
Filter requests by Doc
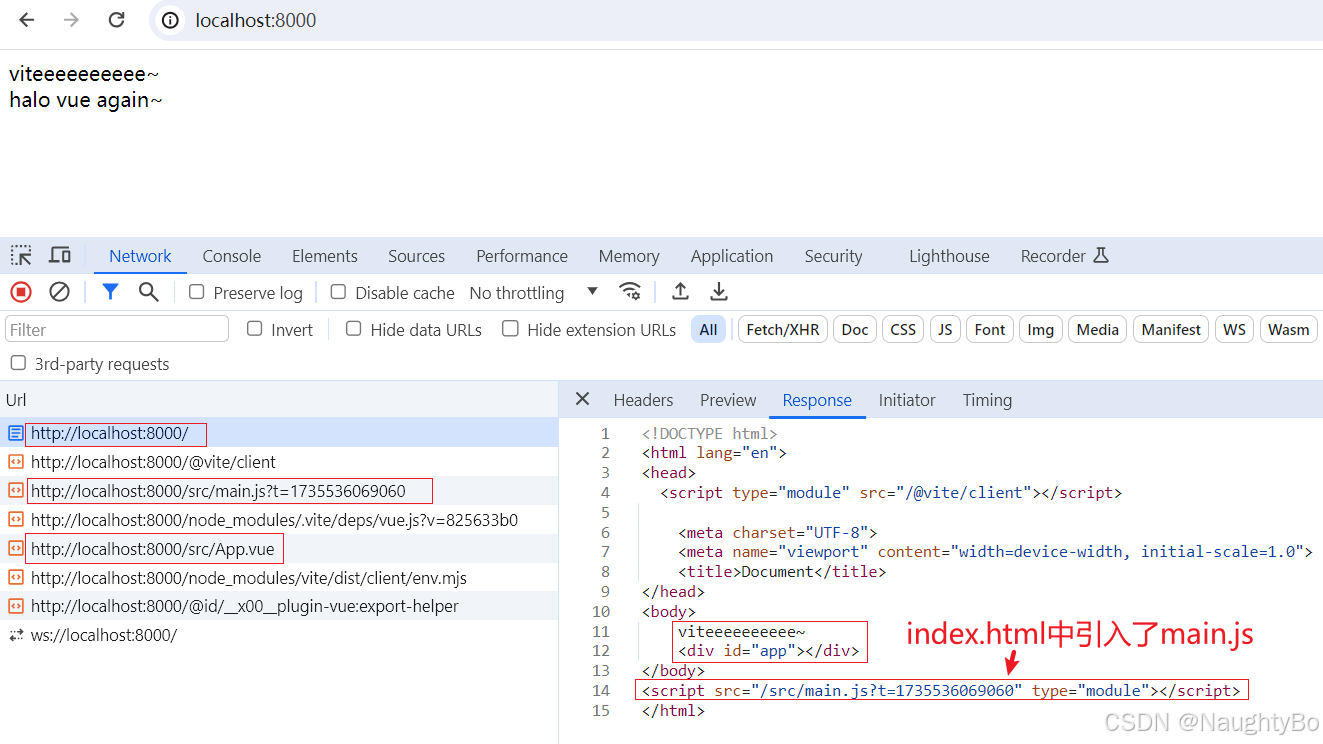coord(855,329)
